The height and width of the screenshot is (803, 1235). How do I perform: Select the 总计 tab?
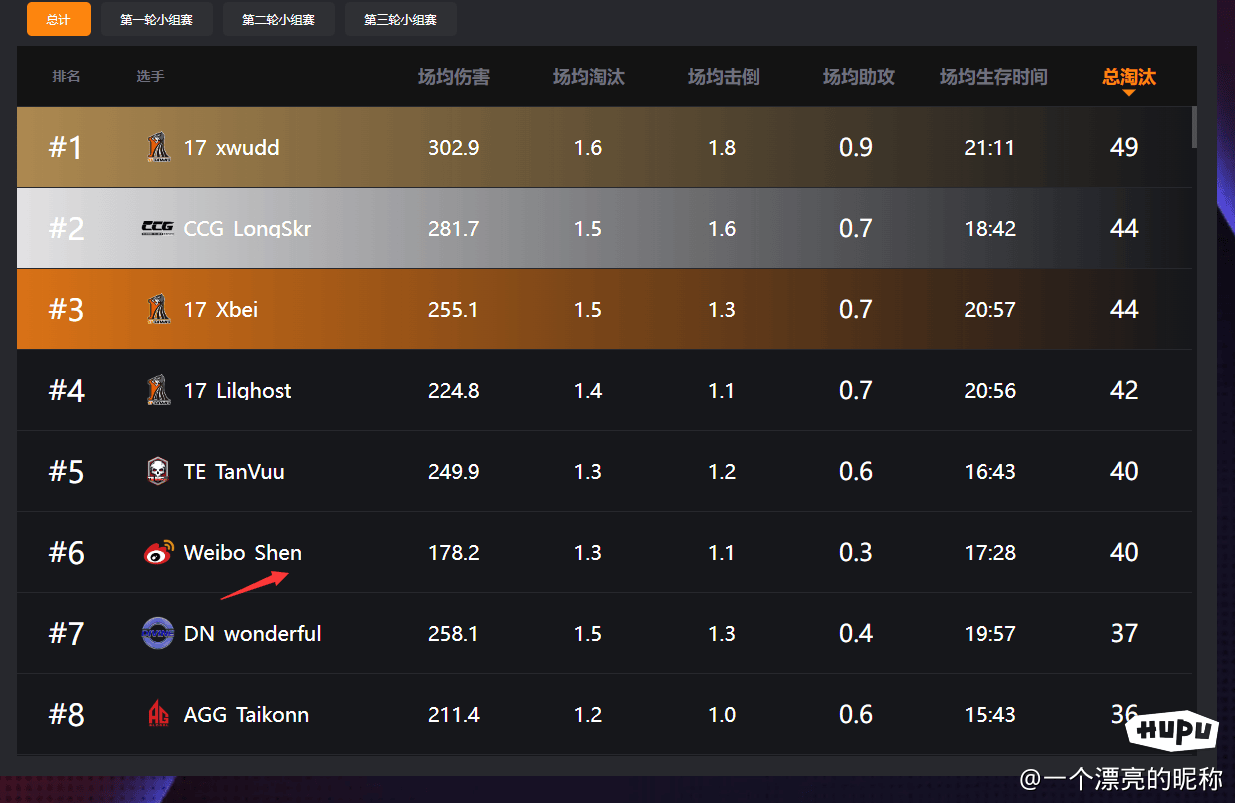click(x=59, y=19)
